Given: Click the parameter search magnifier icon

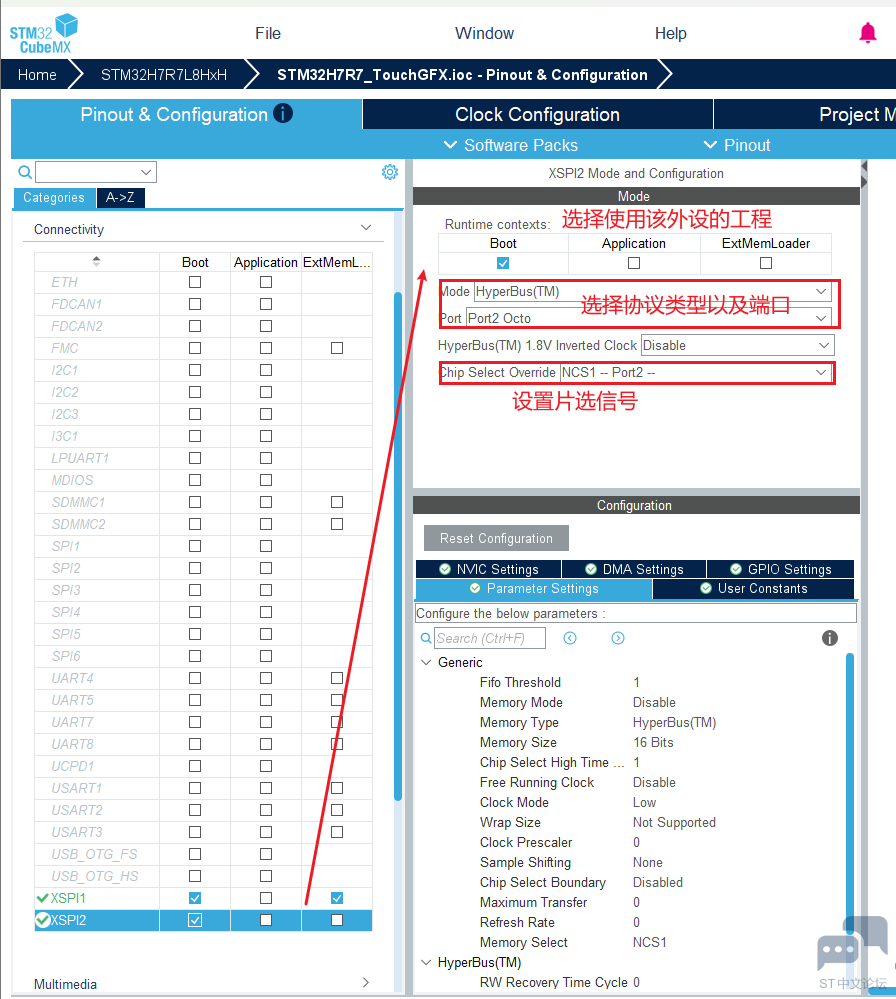Looking at the screenshot, I should pos(426,638).
